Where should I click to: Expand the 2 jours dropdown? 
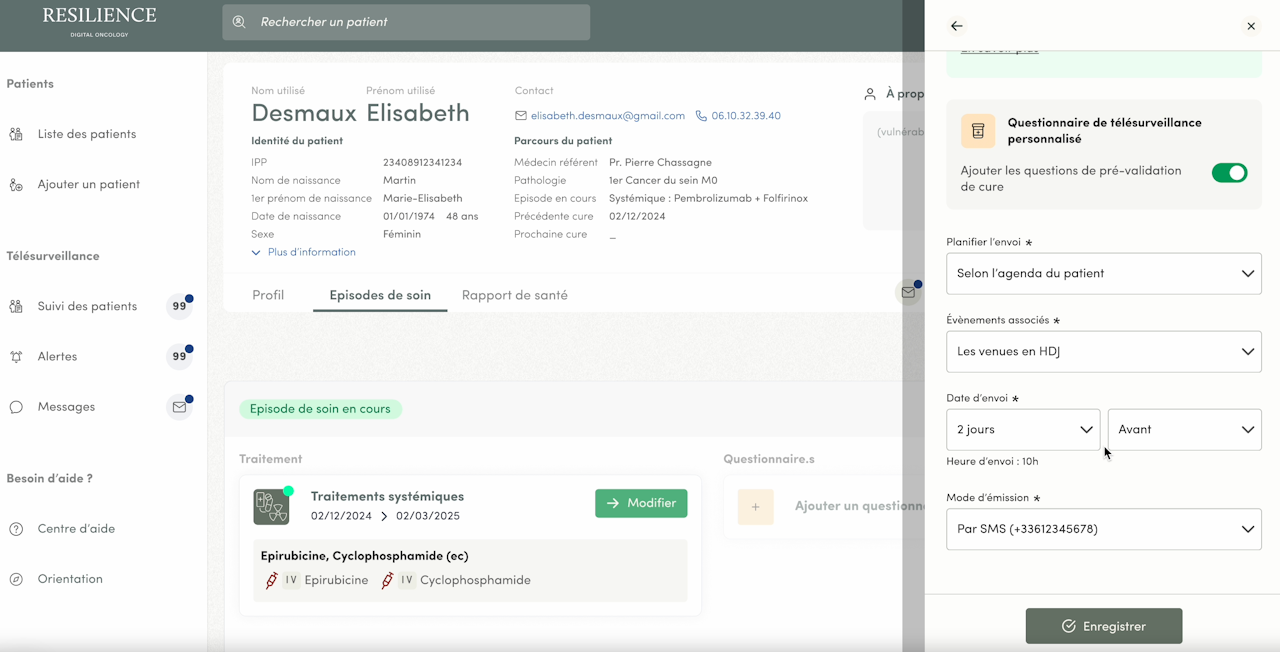[1023, 429]
